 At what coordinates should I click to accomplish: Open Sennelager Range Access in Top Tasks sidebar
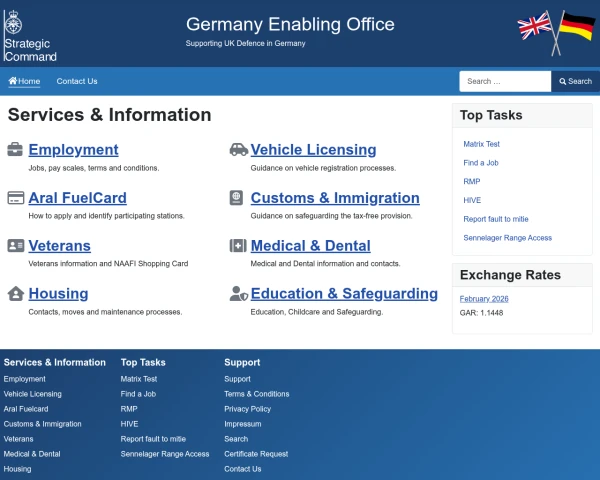(507, 238)
